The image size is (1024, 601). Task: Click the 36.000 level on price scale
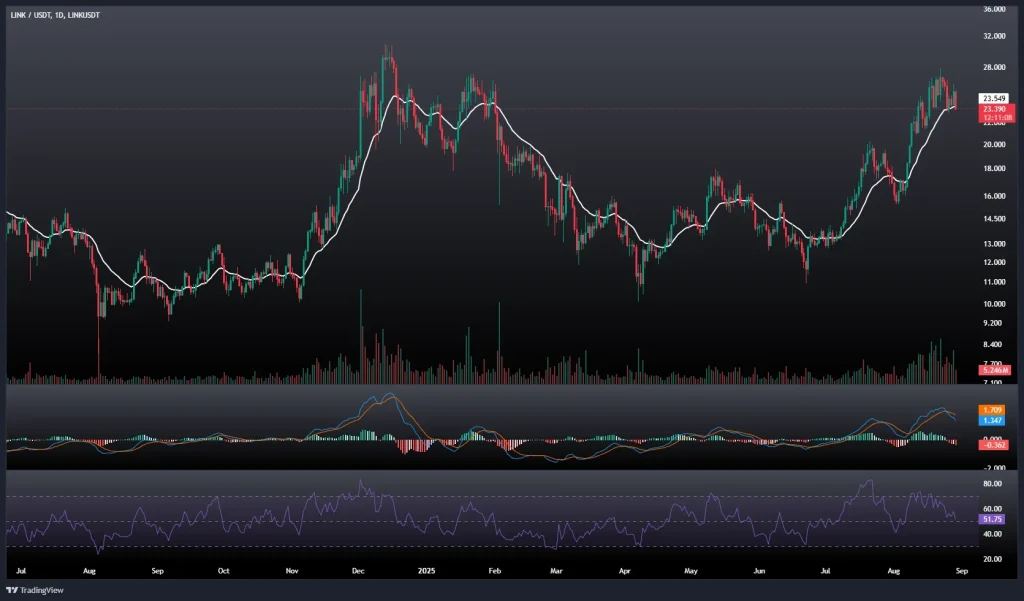pos(994,9)
